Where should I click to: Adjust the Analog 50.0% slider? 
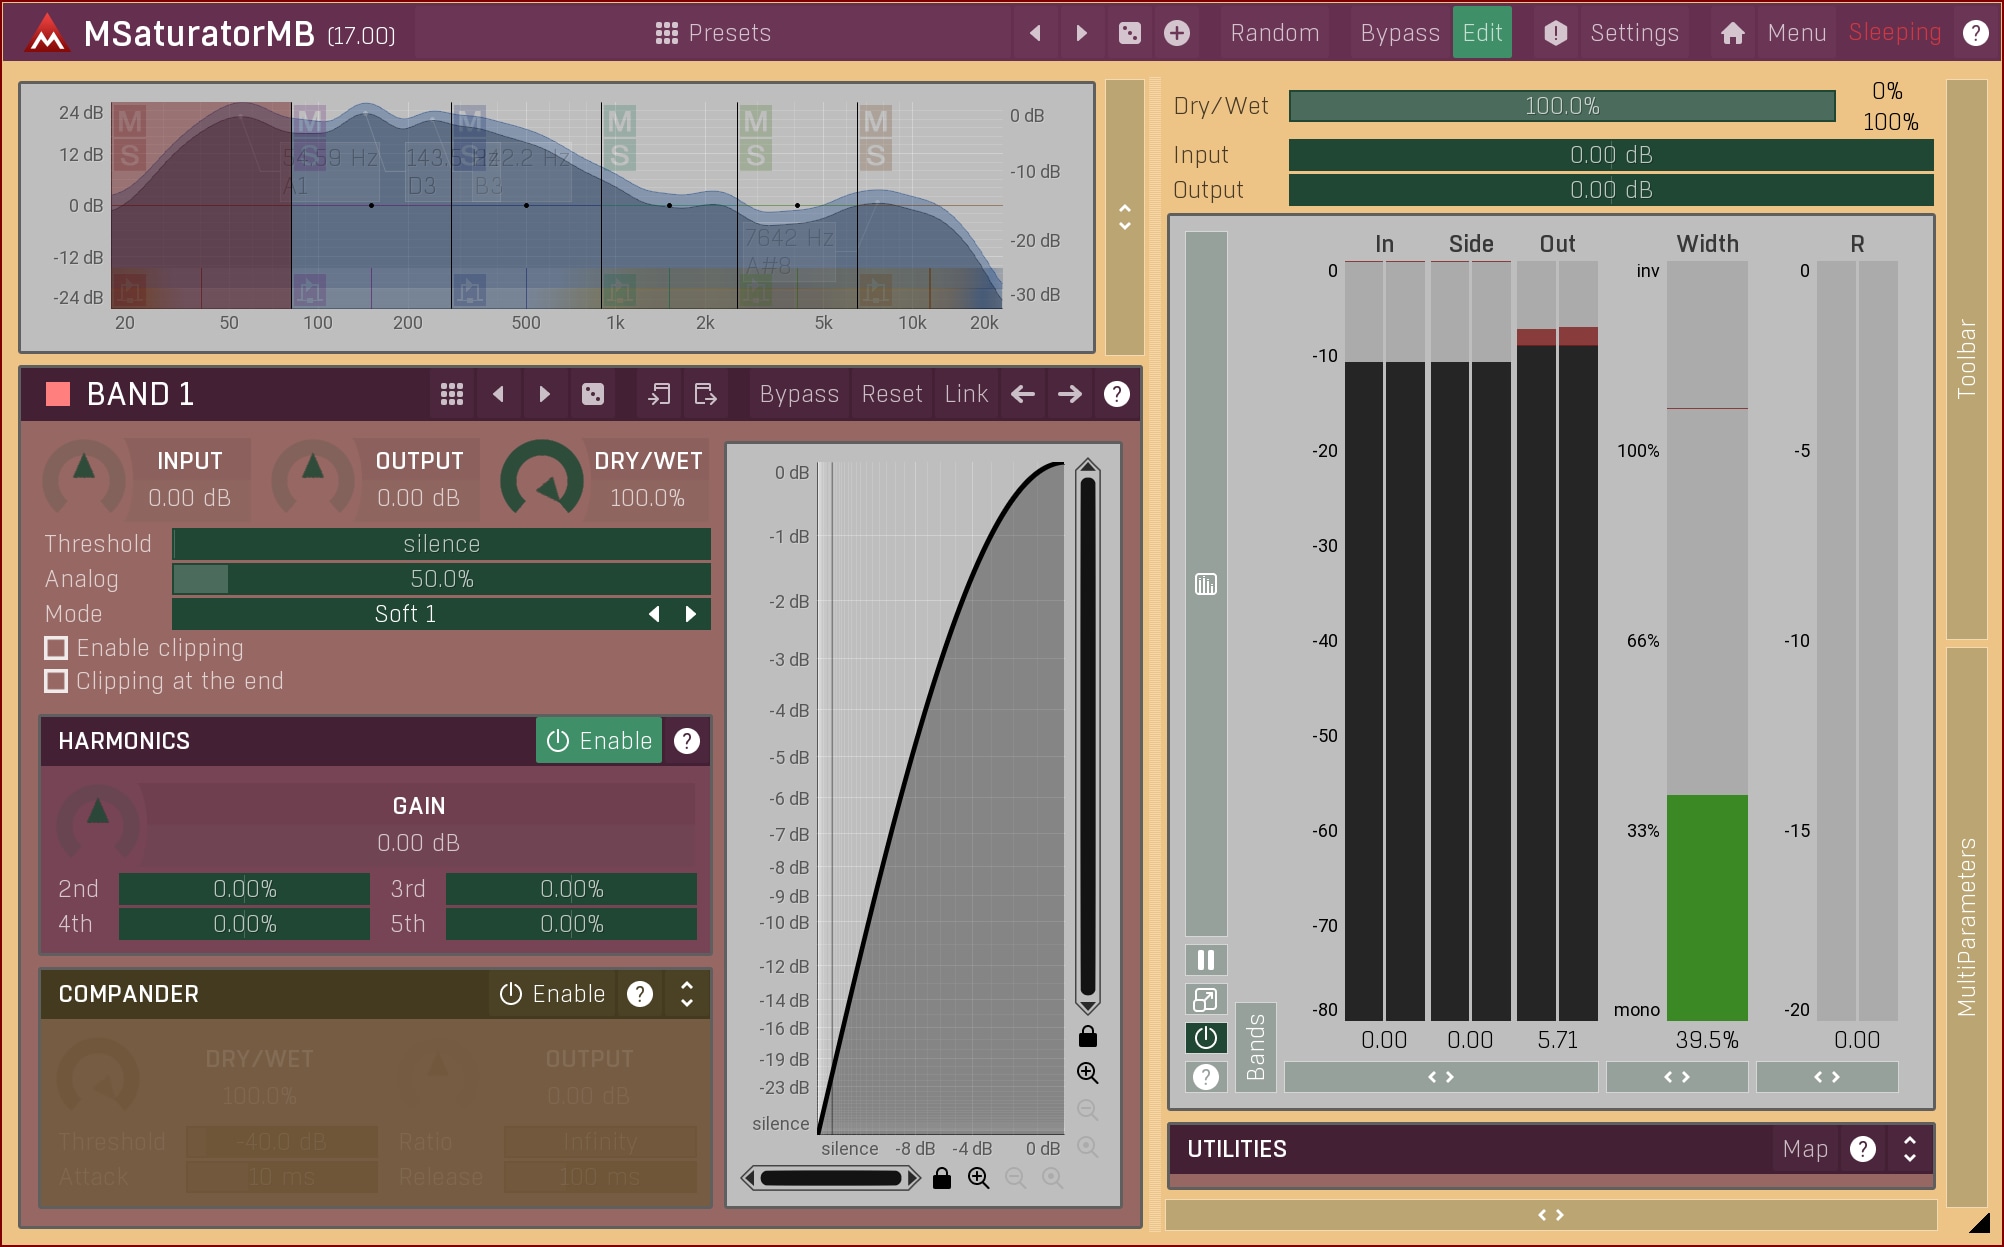[441, 579]
